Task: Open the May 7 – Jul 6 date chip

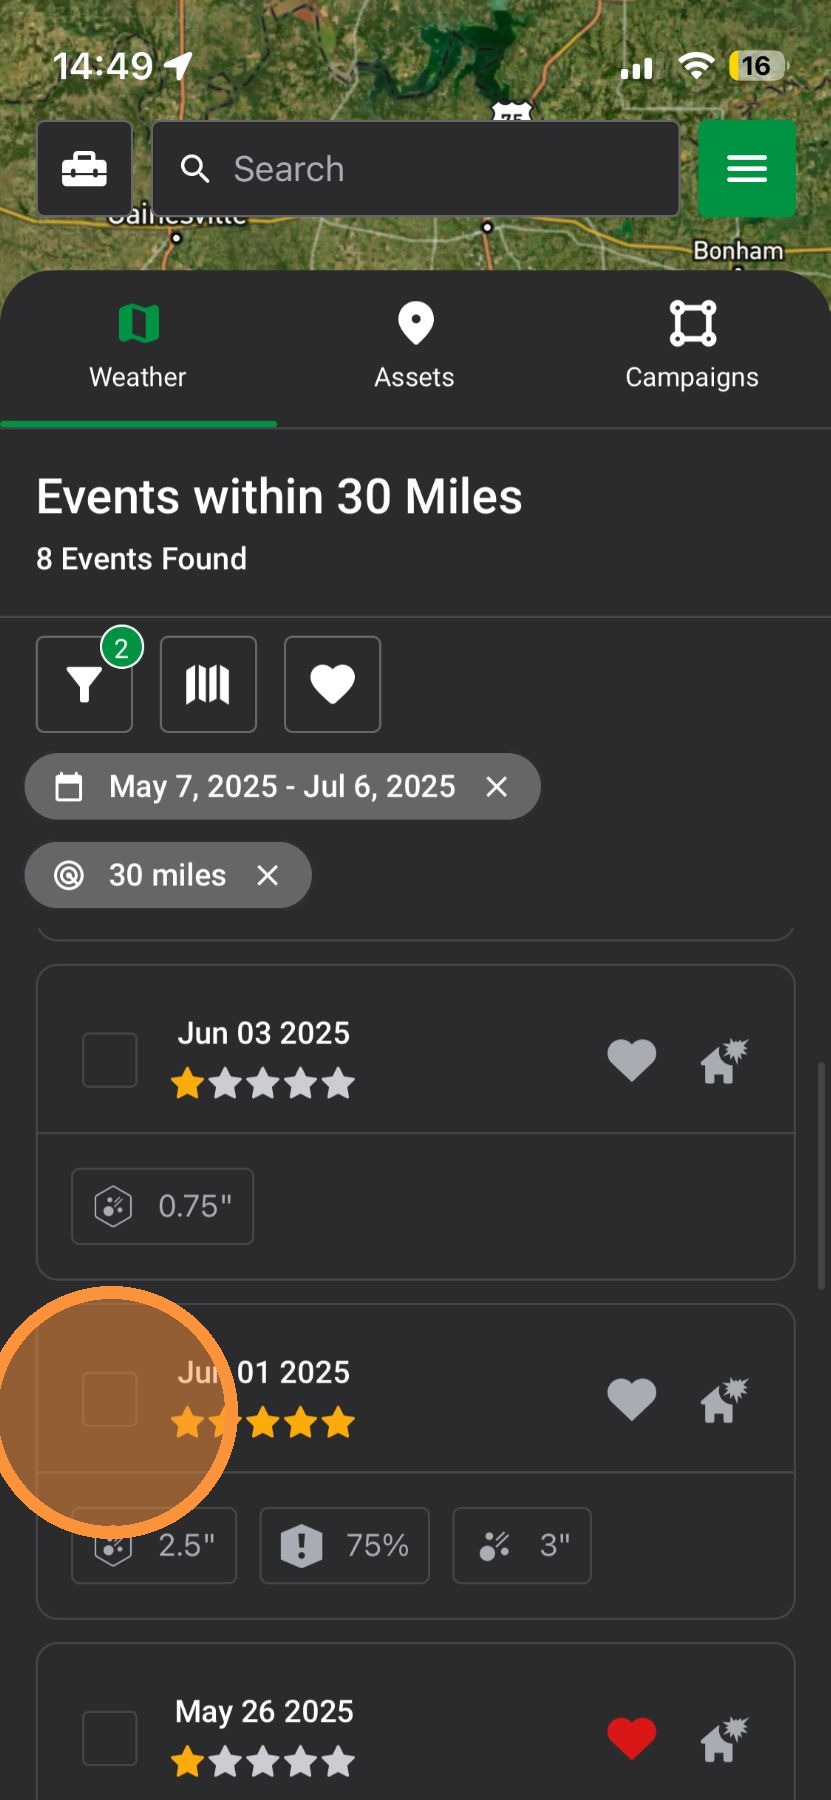Action: click(282, 787)
